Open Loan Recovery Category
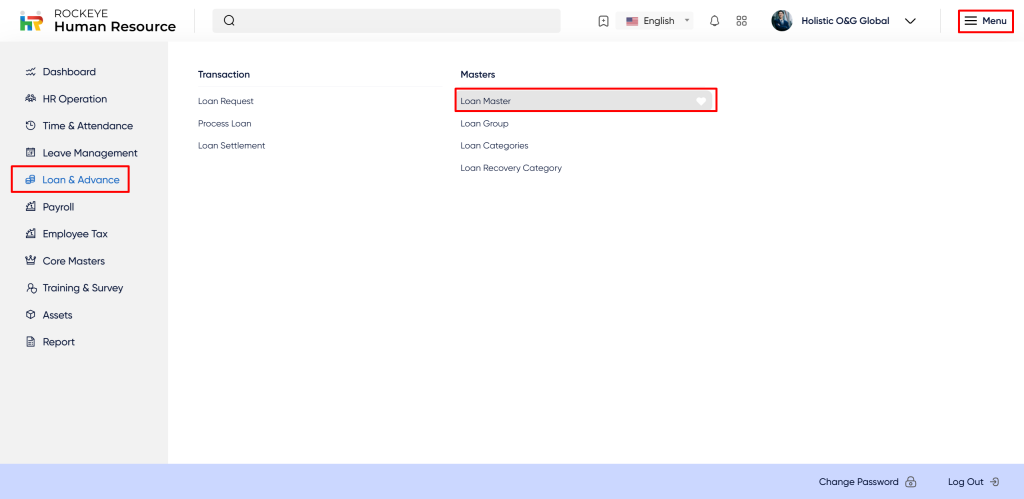Image resolution: width=1024 pixels, height=499 pixels. (511, 168)
